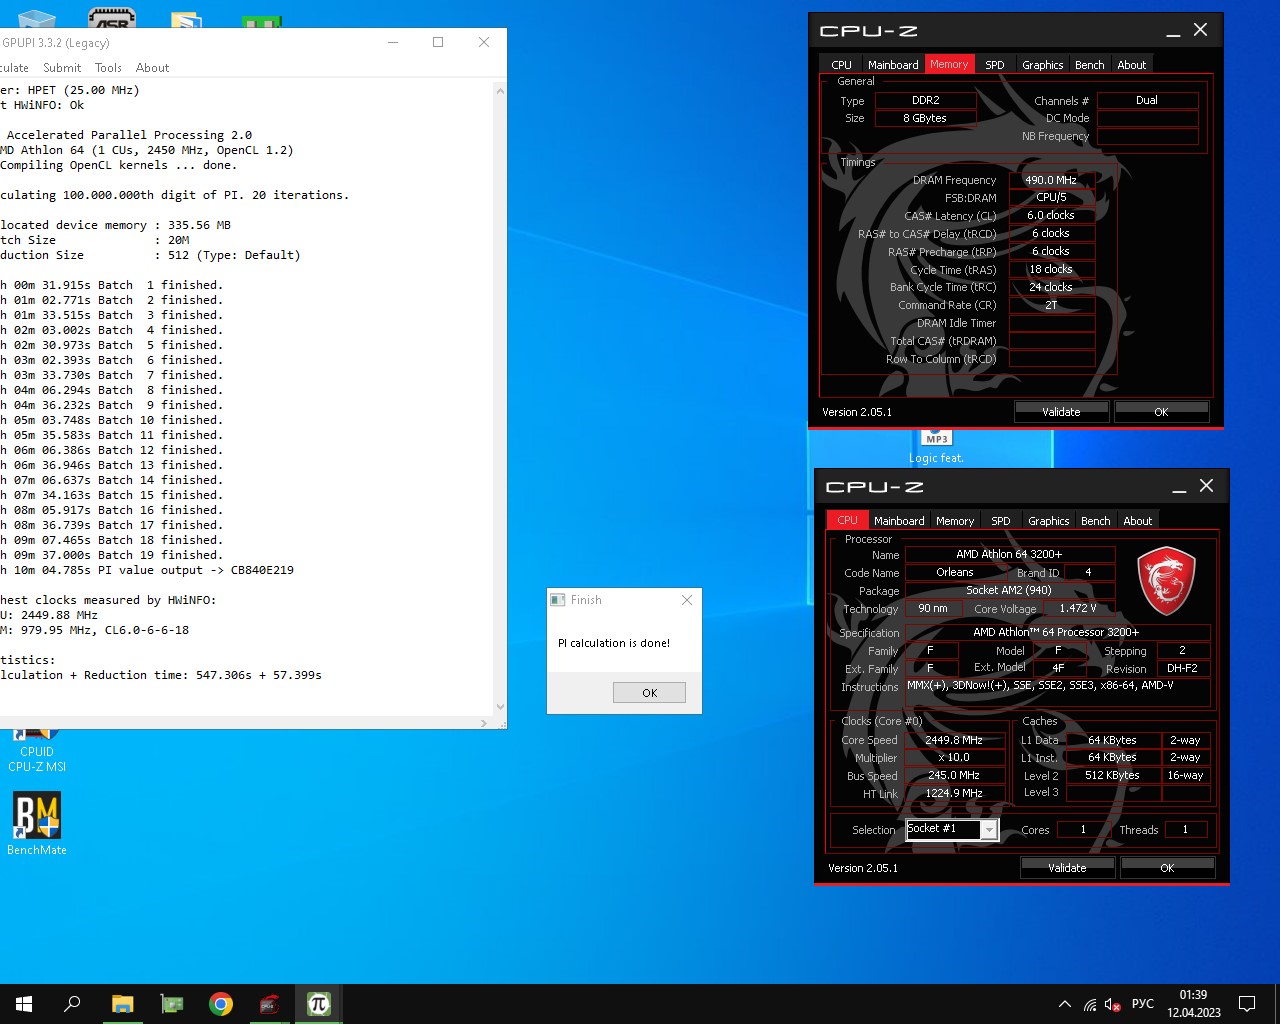Click DRAM Frequency value 490.0 MHz
The image size is (1280, 1024).
[1051, 180]
